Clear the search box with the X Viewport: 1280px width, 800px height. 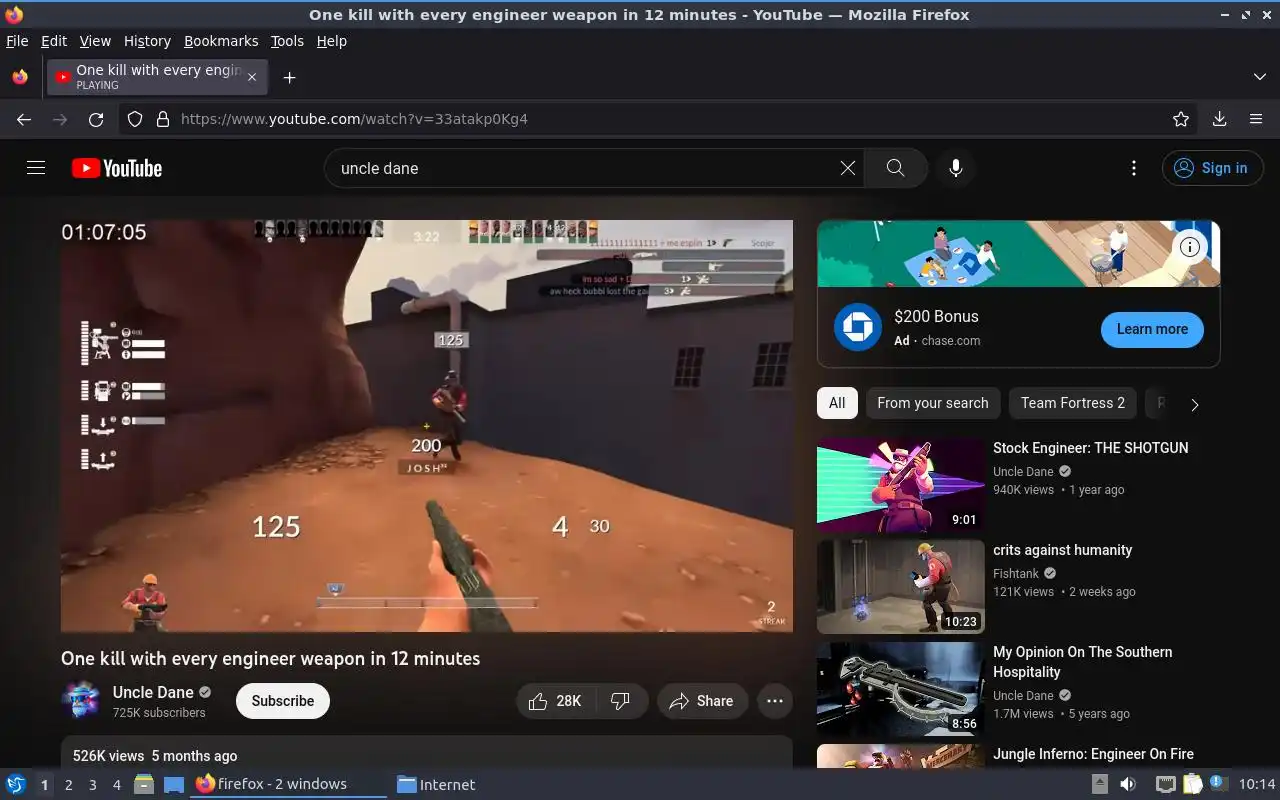(x=848, y=168)
